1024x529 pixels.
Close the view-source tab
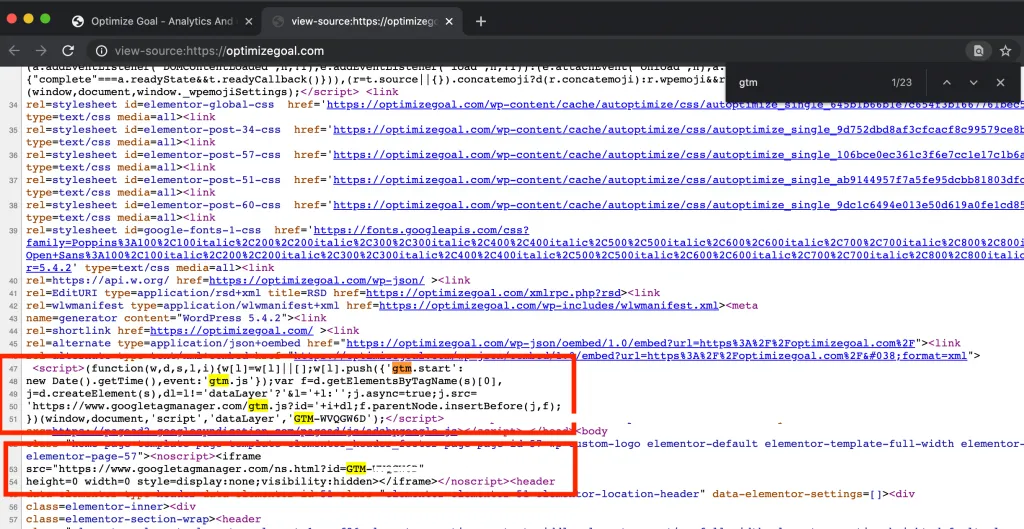pyautogui.click(x=449, y=22)
